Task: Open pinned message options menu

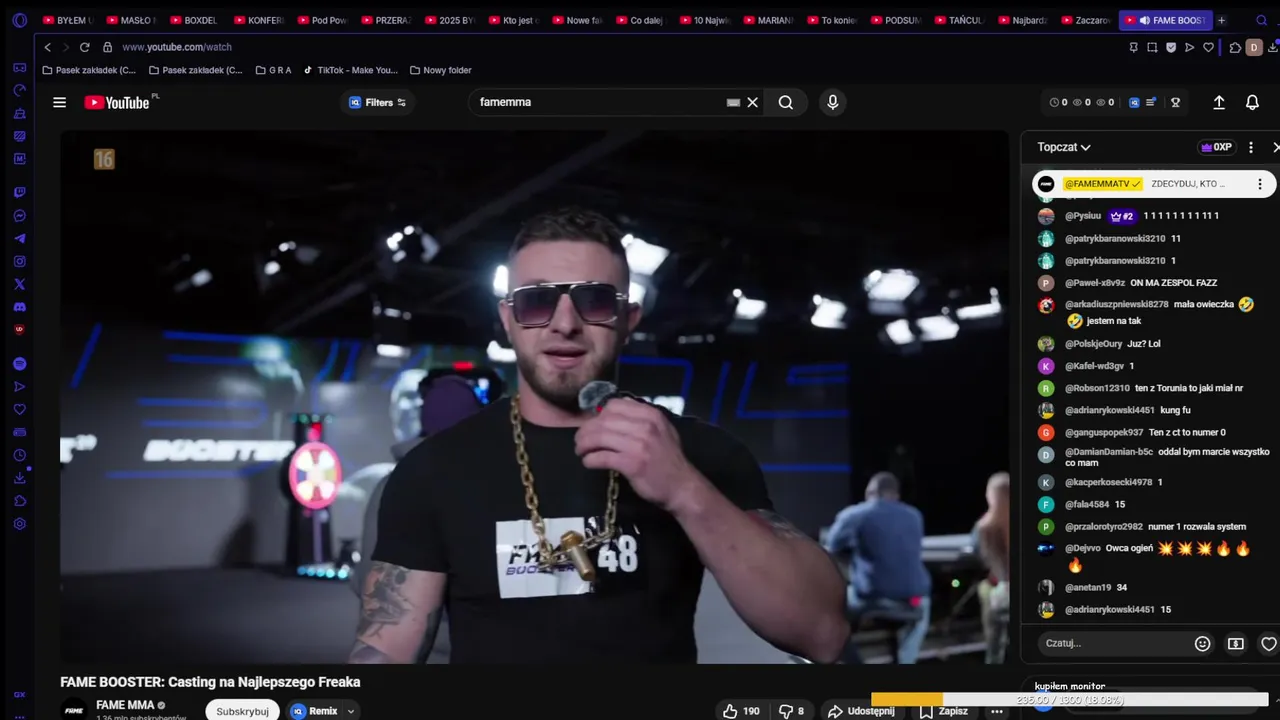Action: click(1259, 184)
